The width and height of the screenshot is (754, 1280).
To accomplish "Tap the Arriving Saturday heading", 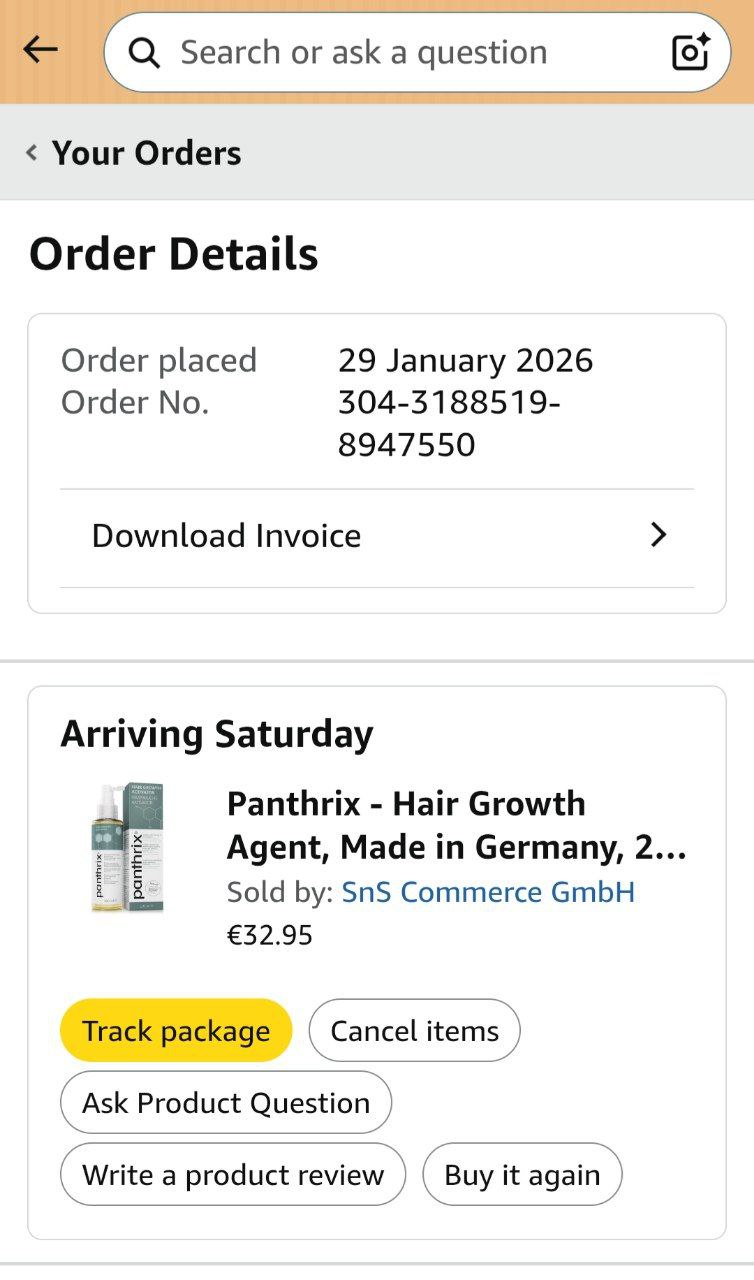I will 217,734.
